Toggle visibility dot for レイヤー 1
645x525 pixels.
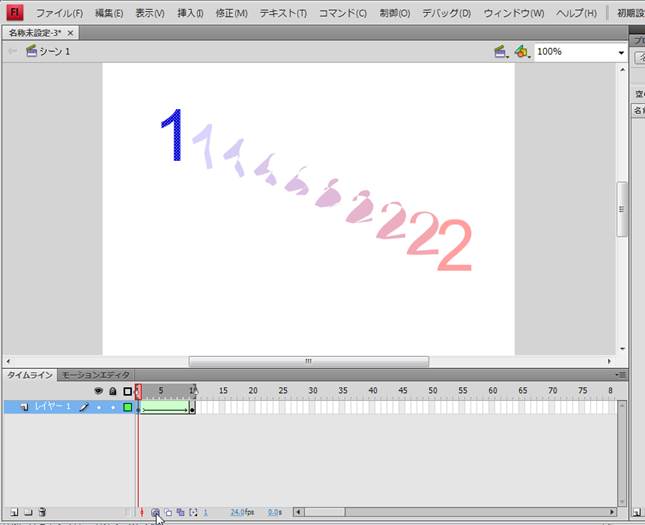[99, 407]
